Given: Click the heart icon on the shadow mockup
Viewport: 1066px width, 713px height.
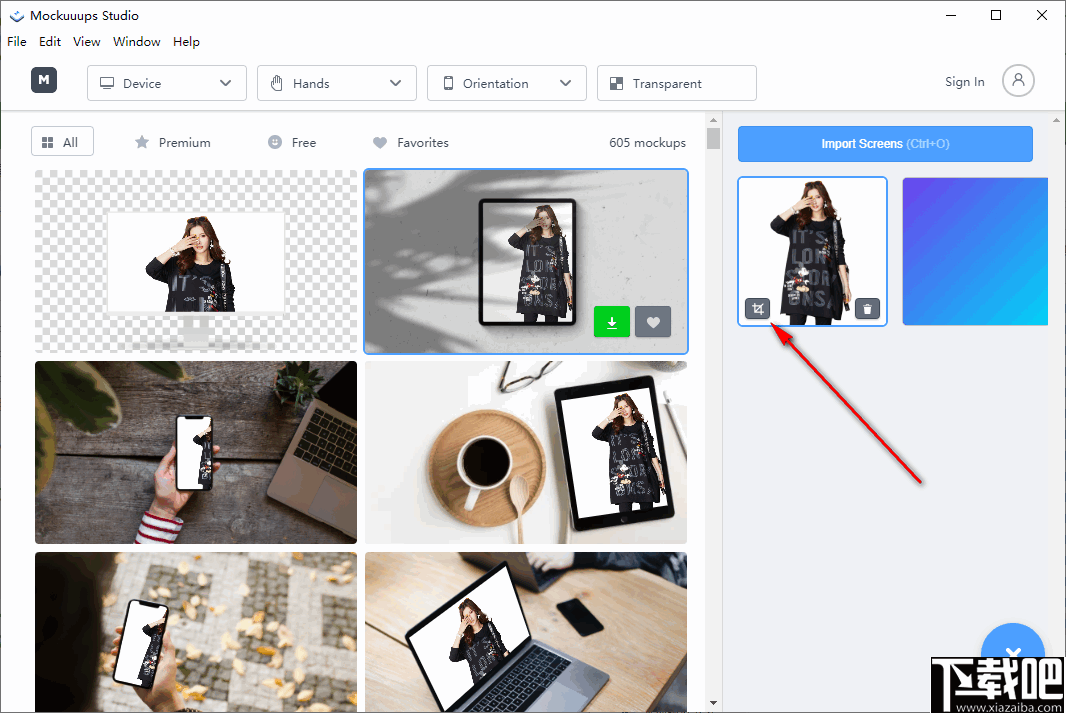Looking at the screenshot, I should coord(652,321).
